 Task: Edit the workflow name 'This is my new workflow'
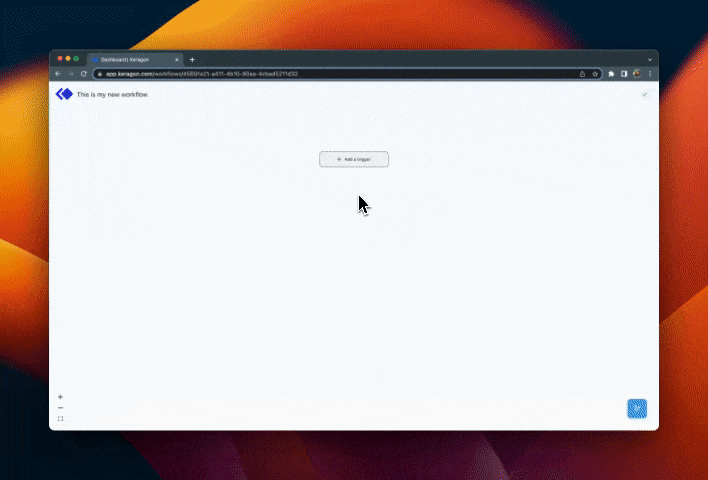113,94
